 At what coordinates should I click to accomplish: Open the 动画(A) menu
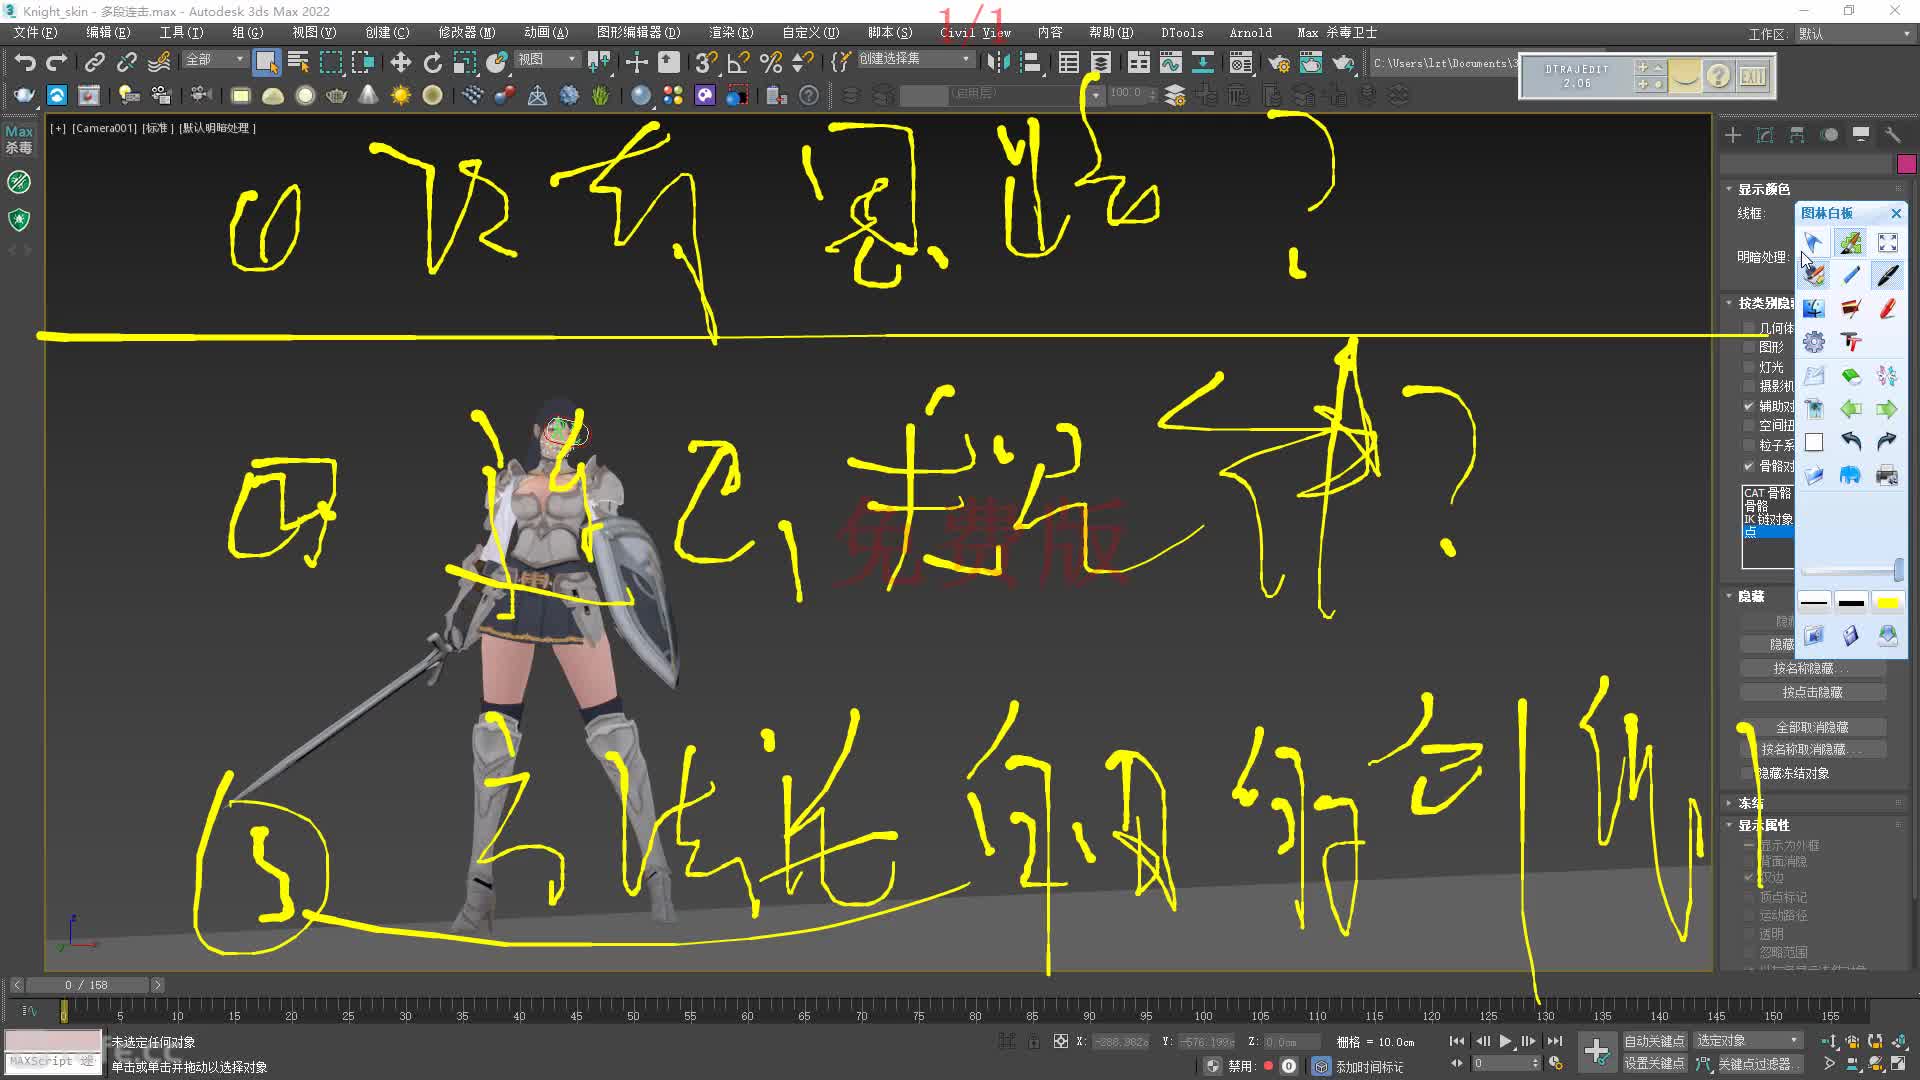(x=546, y=33)
